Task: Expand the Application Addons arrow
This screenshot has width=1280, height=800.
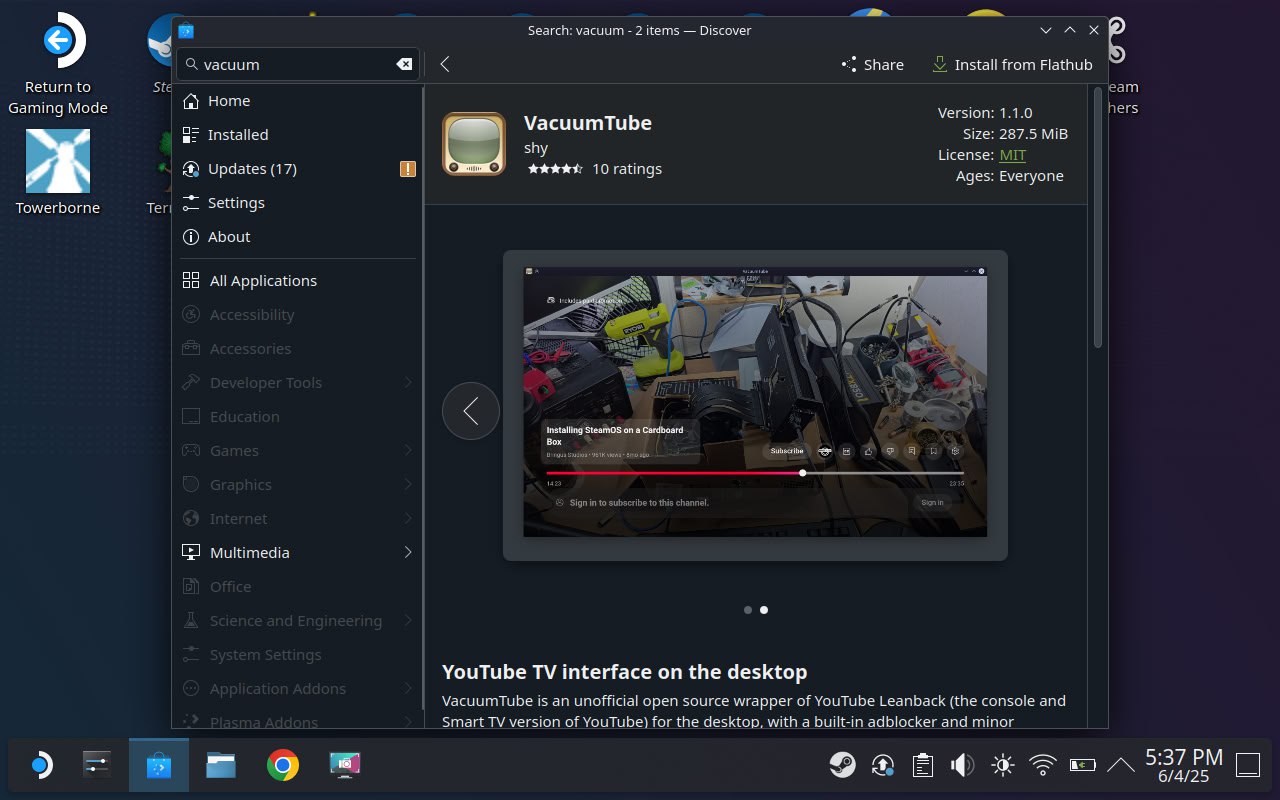Action: pyautogui.click(x=408, y=689)
